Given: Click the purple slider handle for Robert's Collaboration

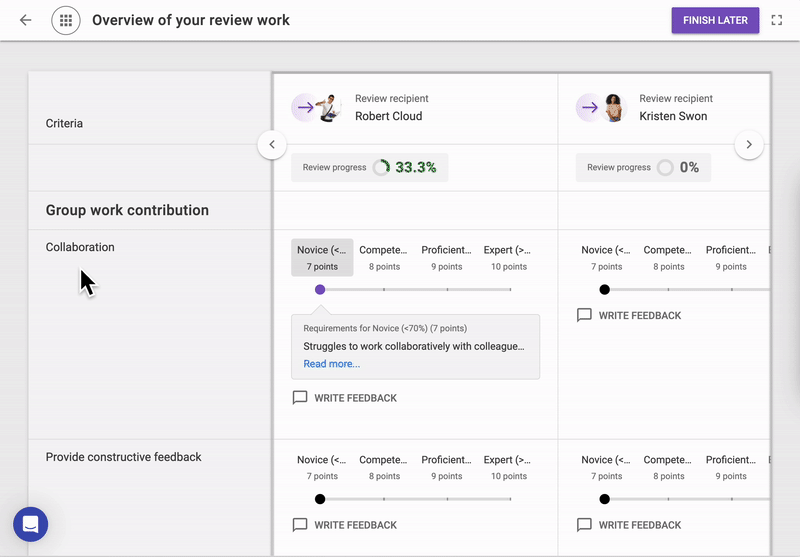Looking at the screenshot, I should tap(320, 290).
